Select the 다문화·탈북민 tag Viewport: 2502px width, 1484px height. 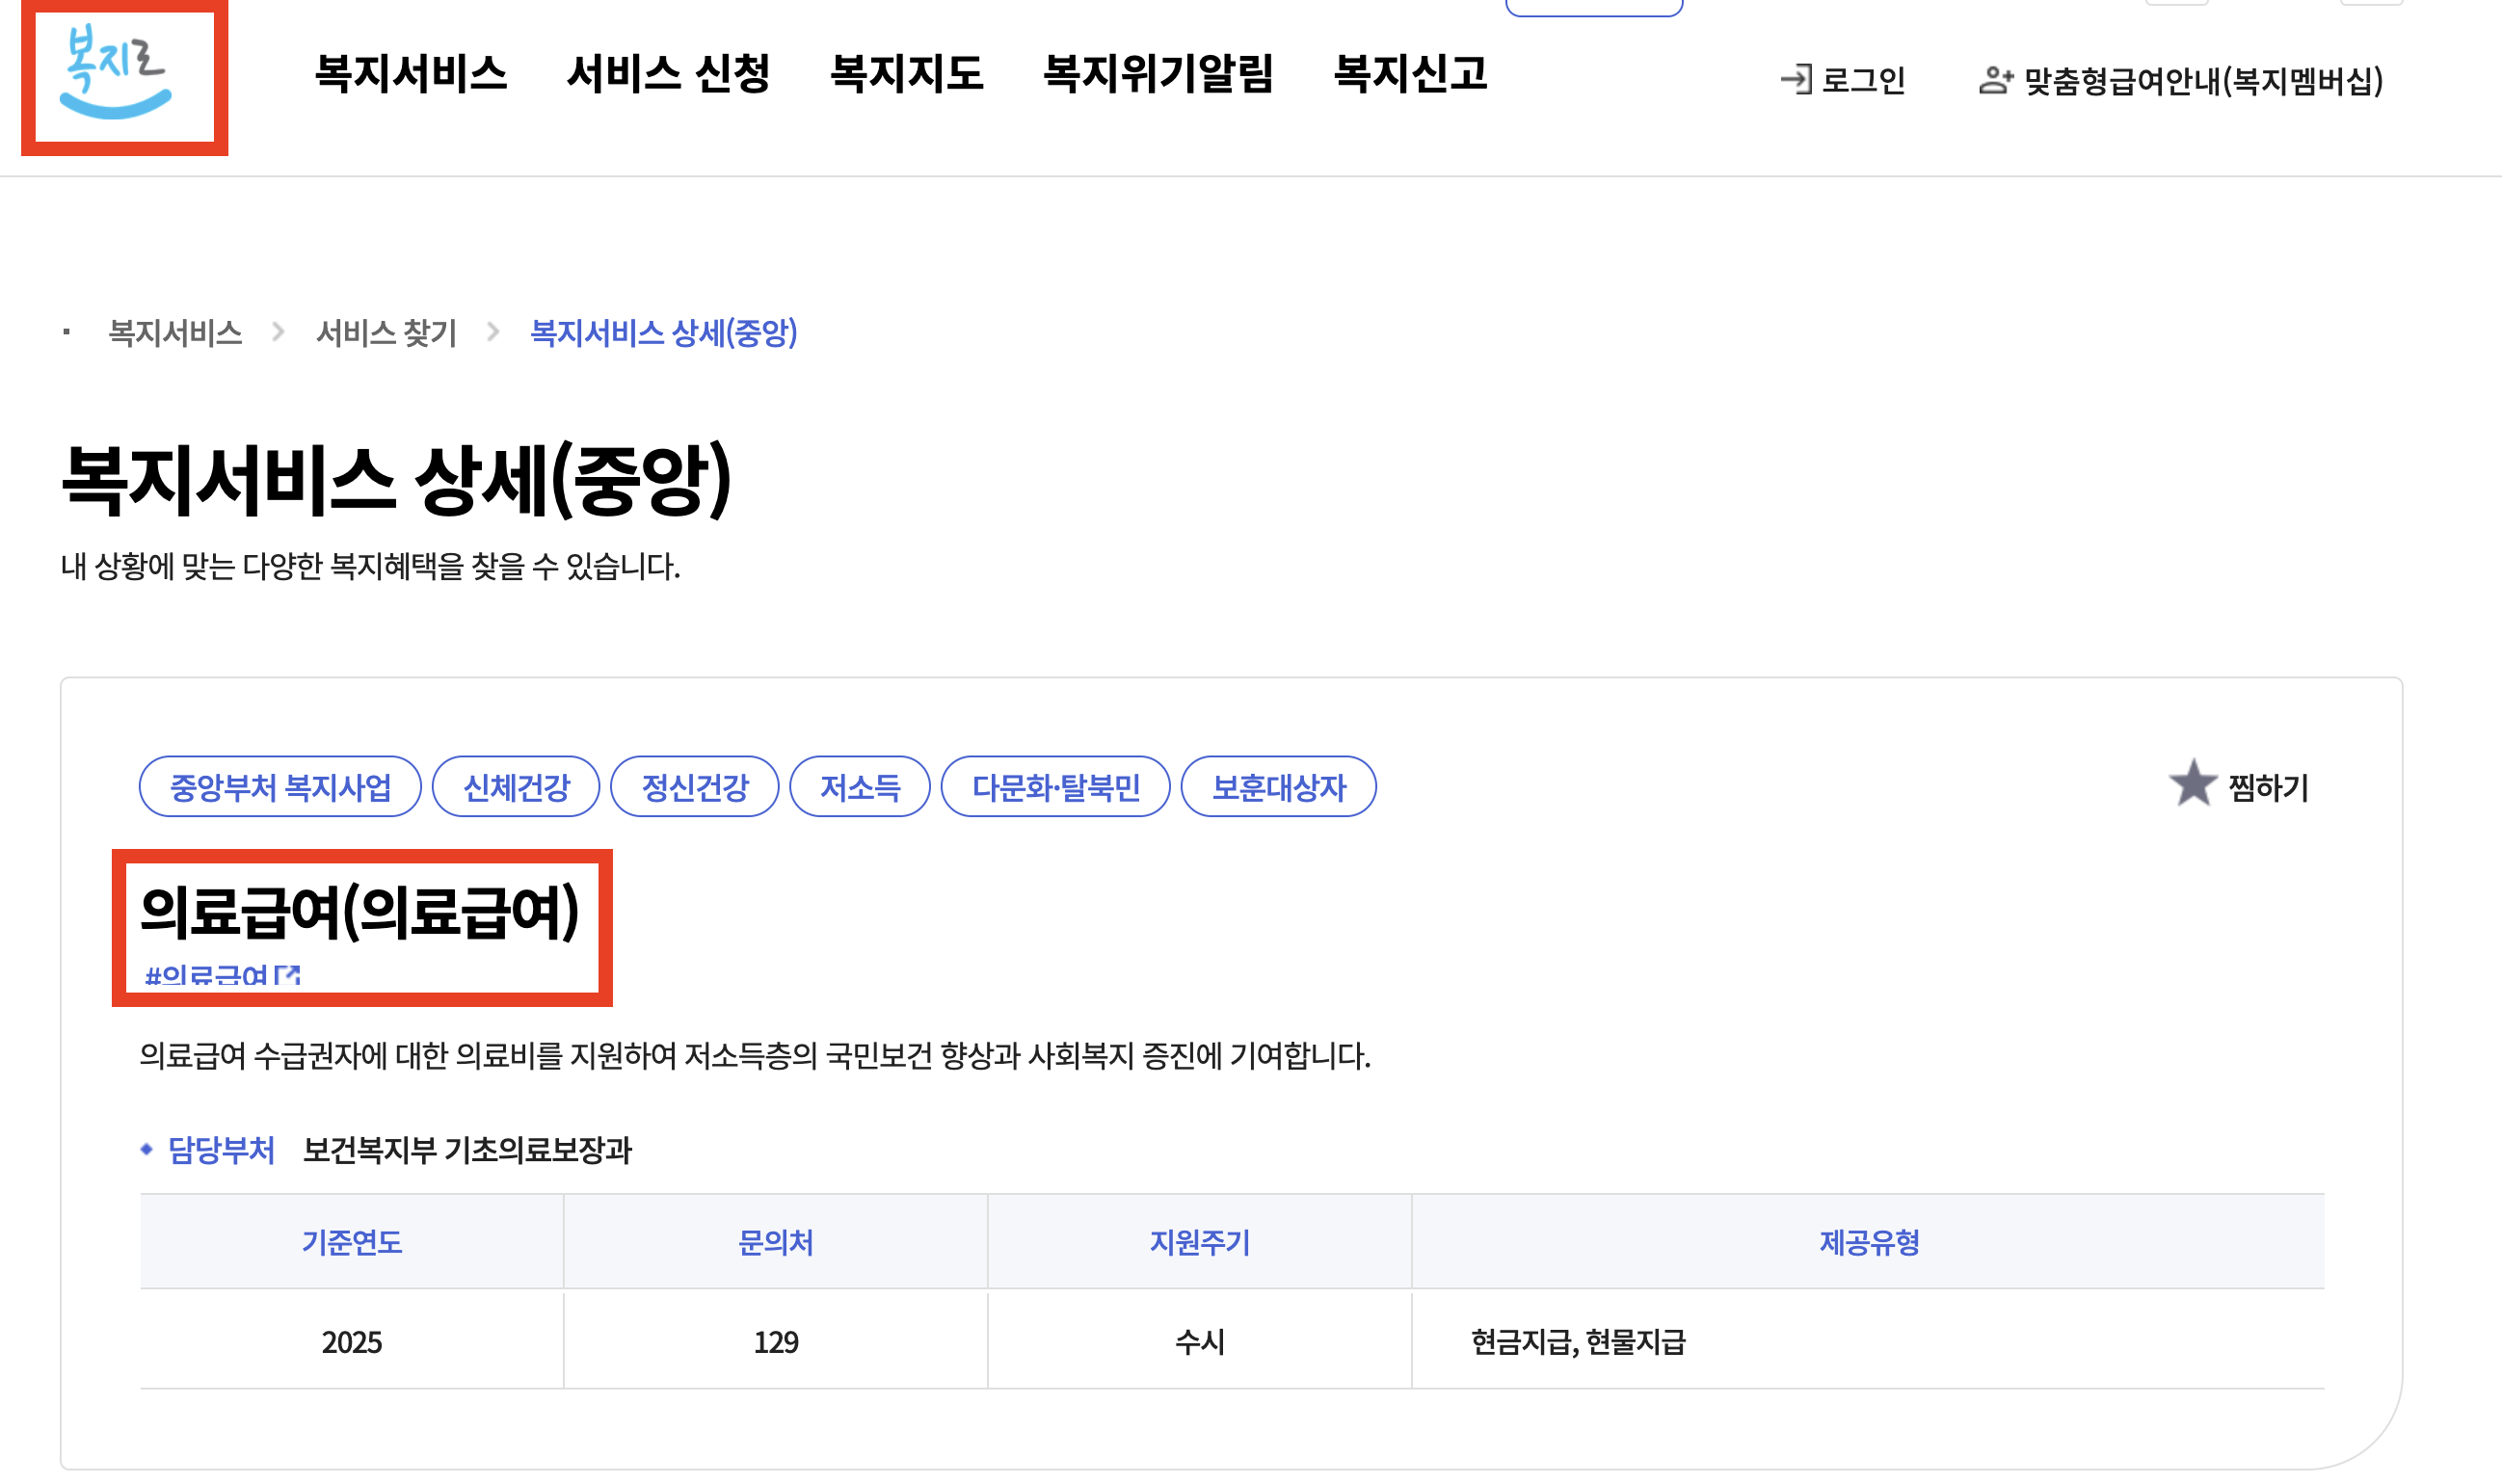1055,787
